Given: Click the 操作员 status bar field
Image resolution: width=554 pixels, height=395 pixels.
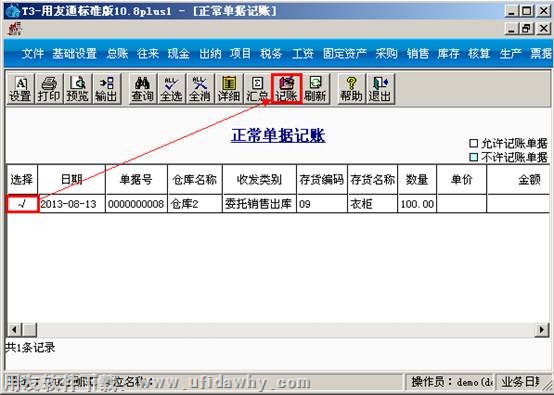Looking at the screenshot, I should 450,382.
